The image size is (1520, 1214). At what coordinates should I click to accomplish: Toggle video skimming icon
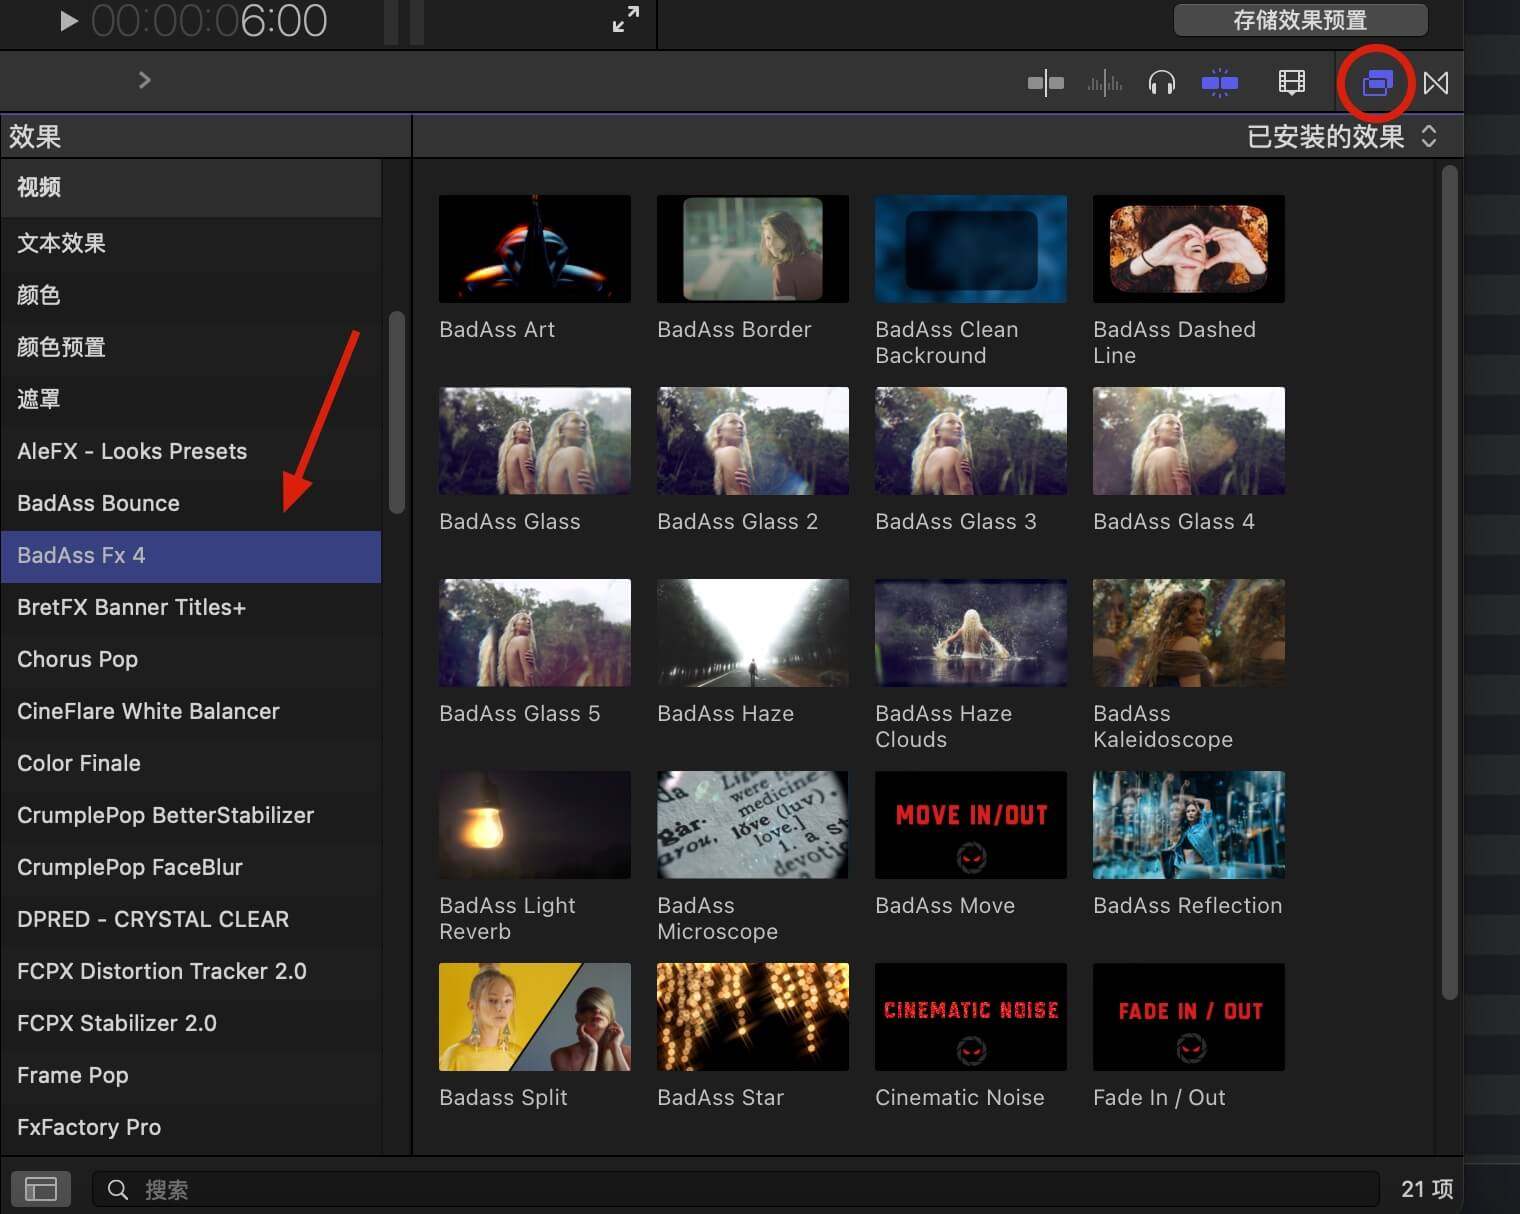tap(1045, 83)
